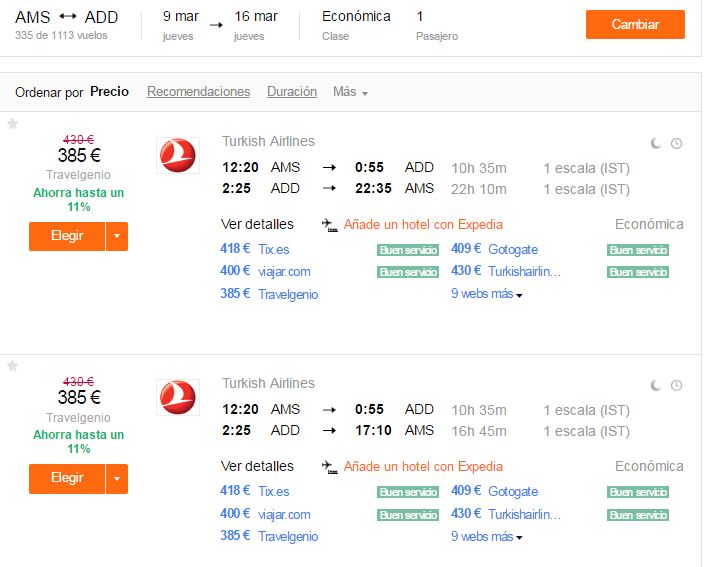Image resolution: width=707 pixels, height=567 pixels.
Task: Click Añade un hotel con Expedia, first flight
Action: click(423, 224)
